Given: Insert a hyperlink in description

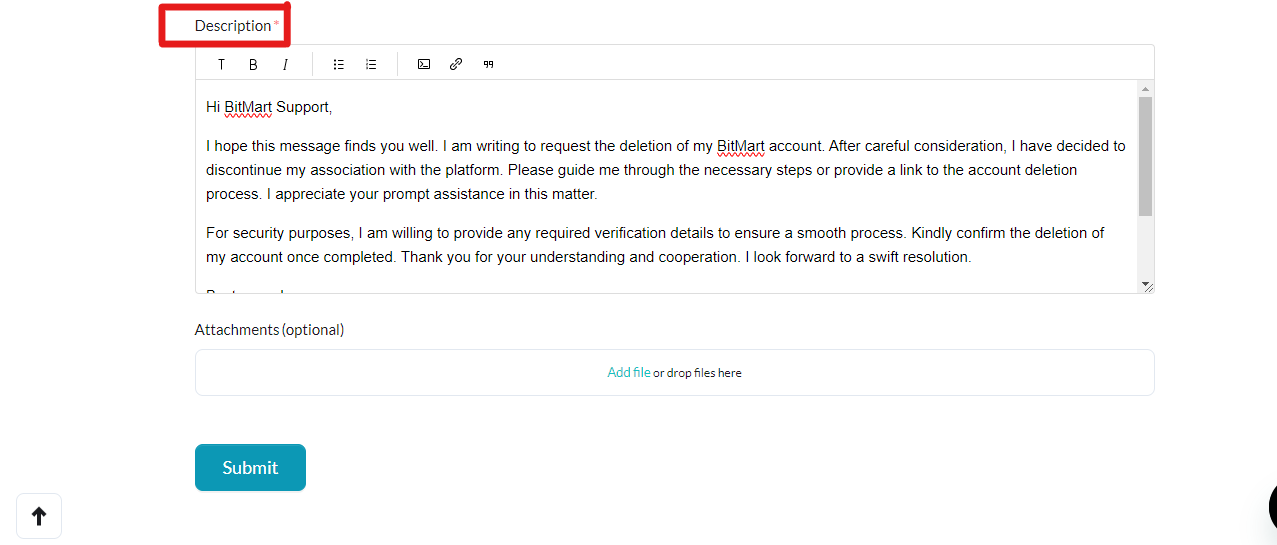Looking at the screenshot, I should pos(456,64).
